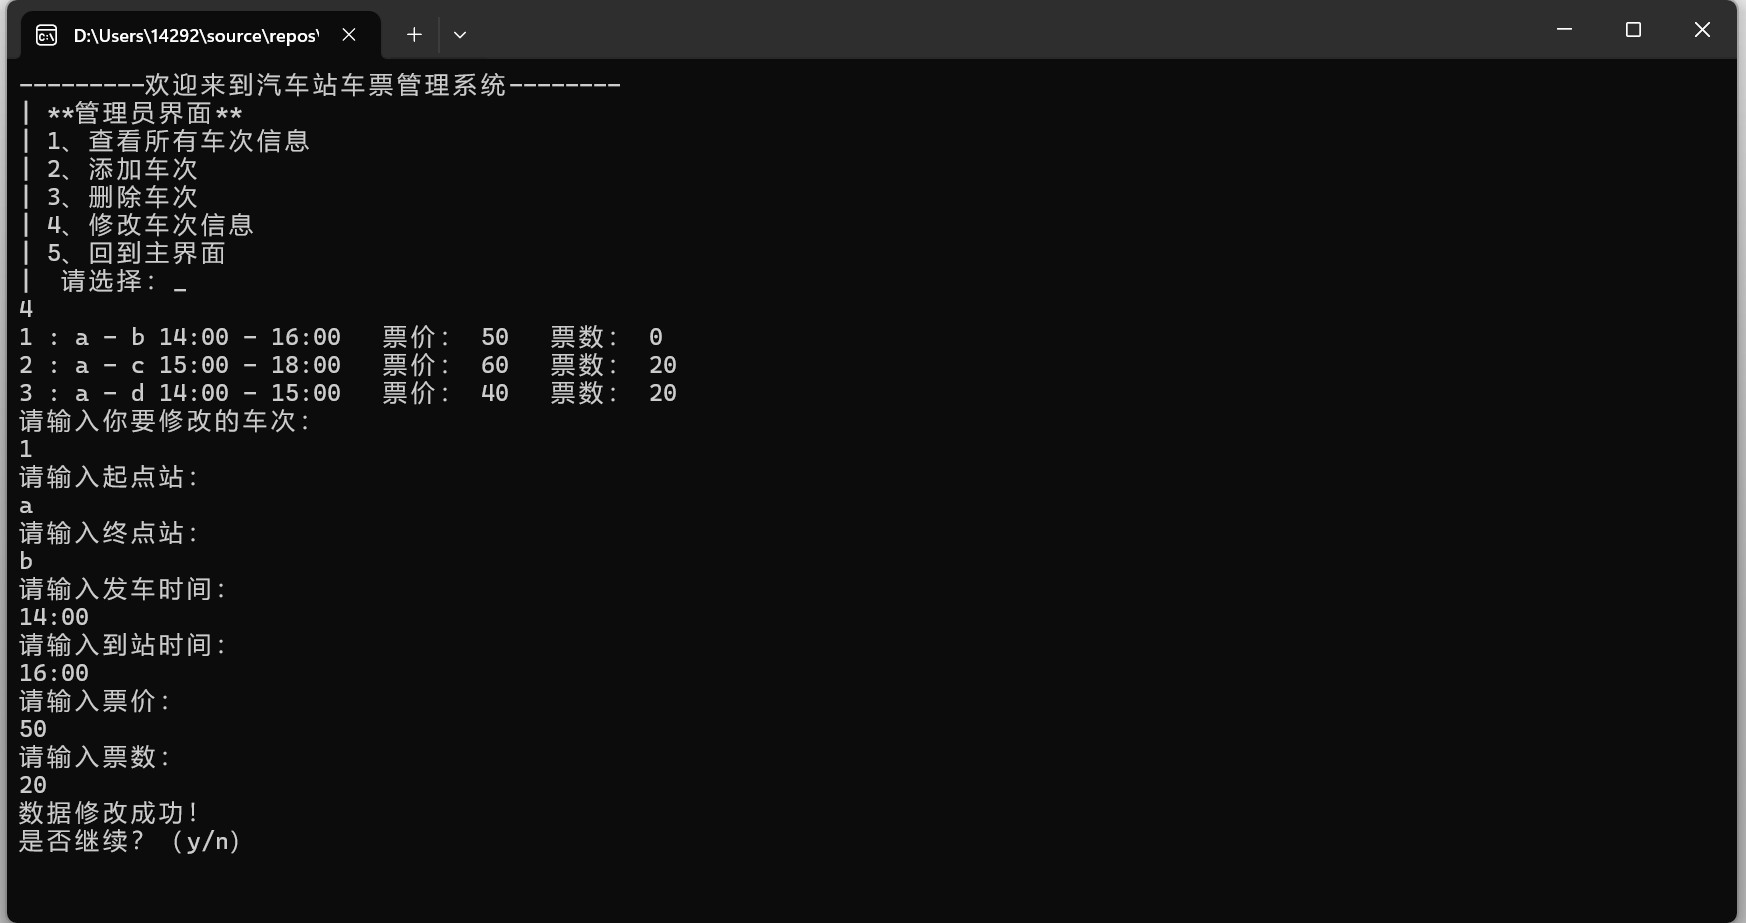Click the bus row a - d 14:00 - 15:00
Image resolution: width=1746 pixels, height=923 pixels.
pyautogui.click(x=348, y=393)
